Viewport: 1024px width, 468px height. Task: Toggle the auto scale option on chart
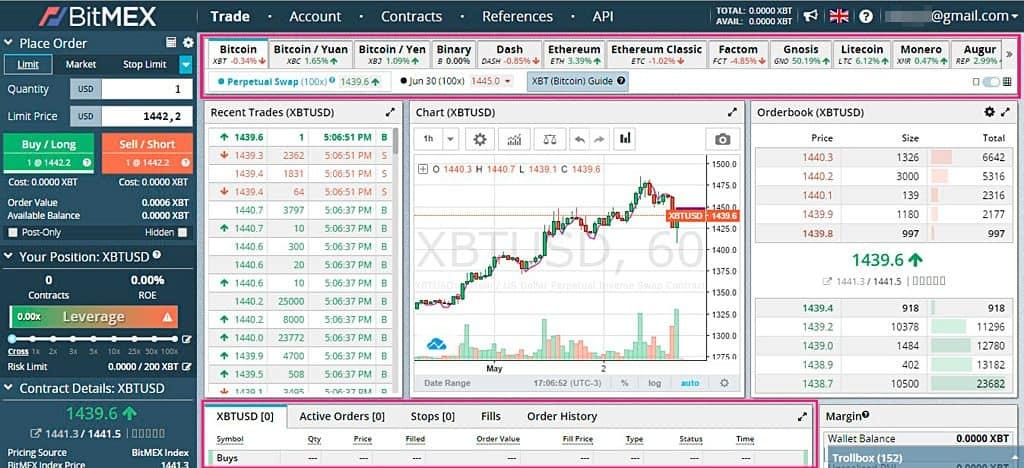690,383
